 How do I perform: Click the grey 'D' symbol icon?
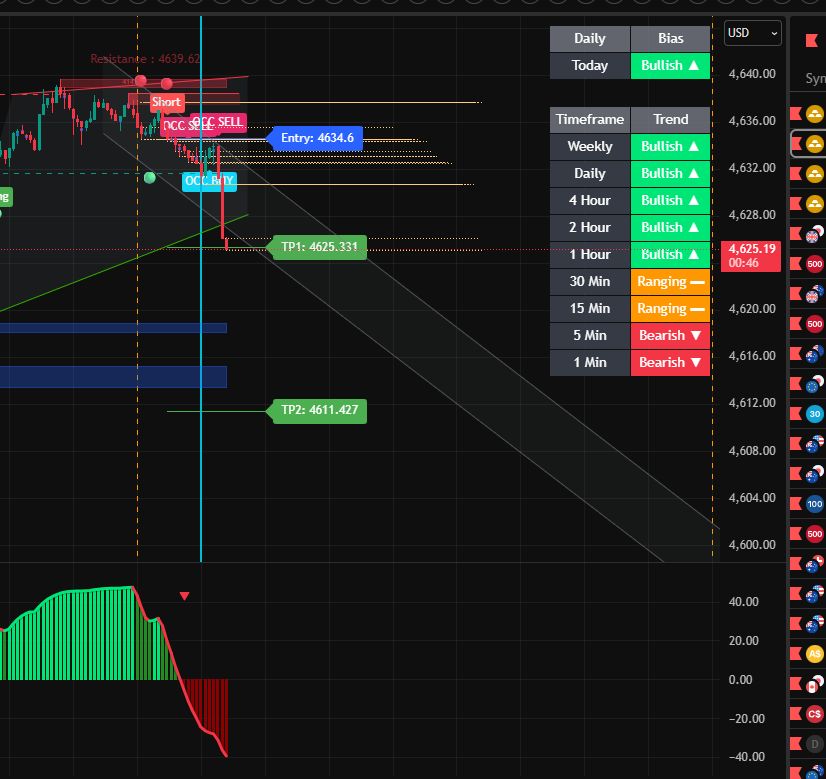coord(815,744)
